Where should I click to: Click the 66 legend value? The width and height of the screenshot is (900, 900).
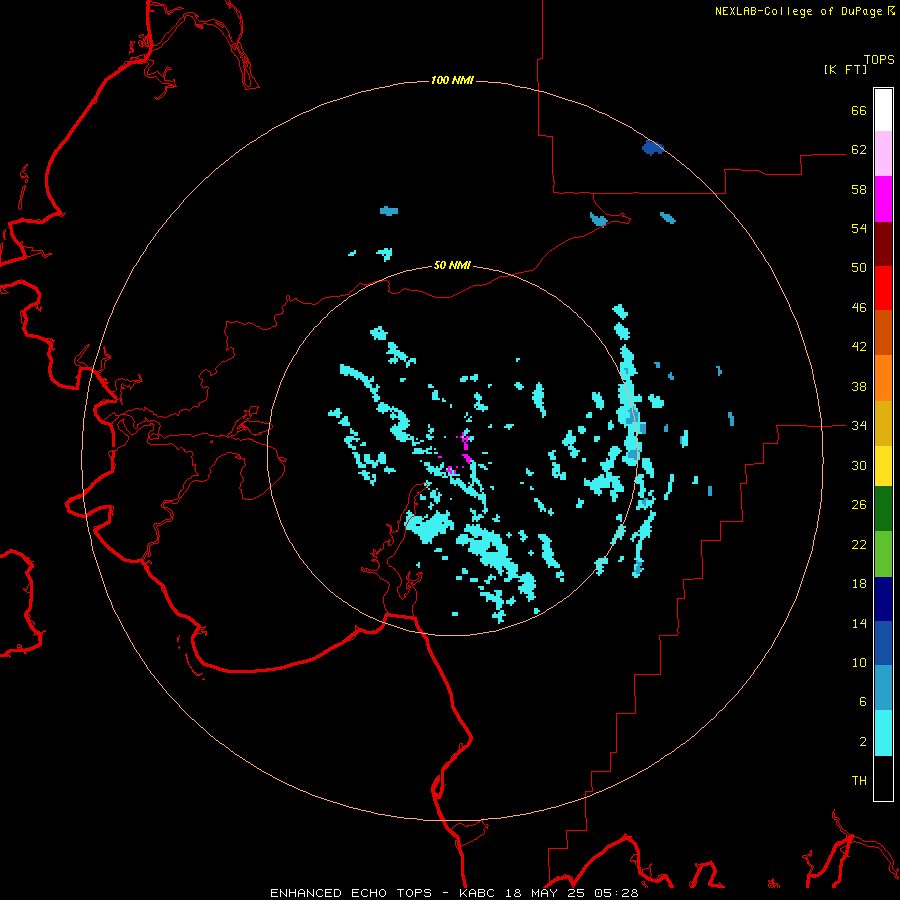coord(859,110)
